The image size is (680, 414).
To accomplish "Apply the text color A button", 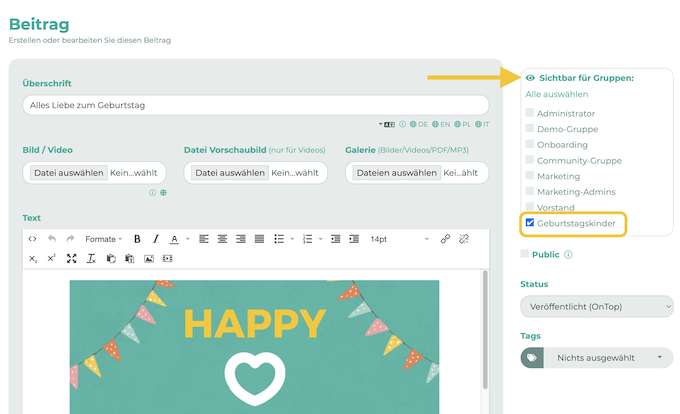I will pos(174,239).
